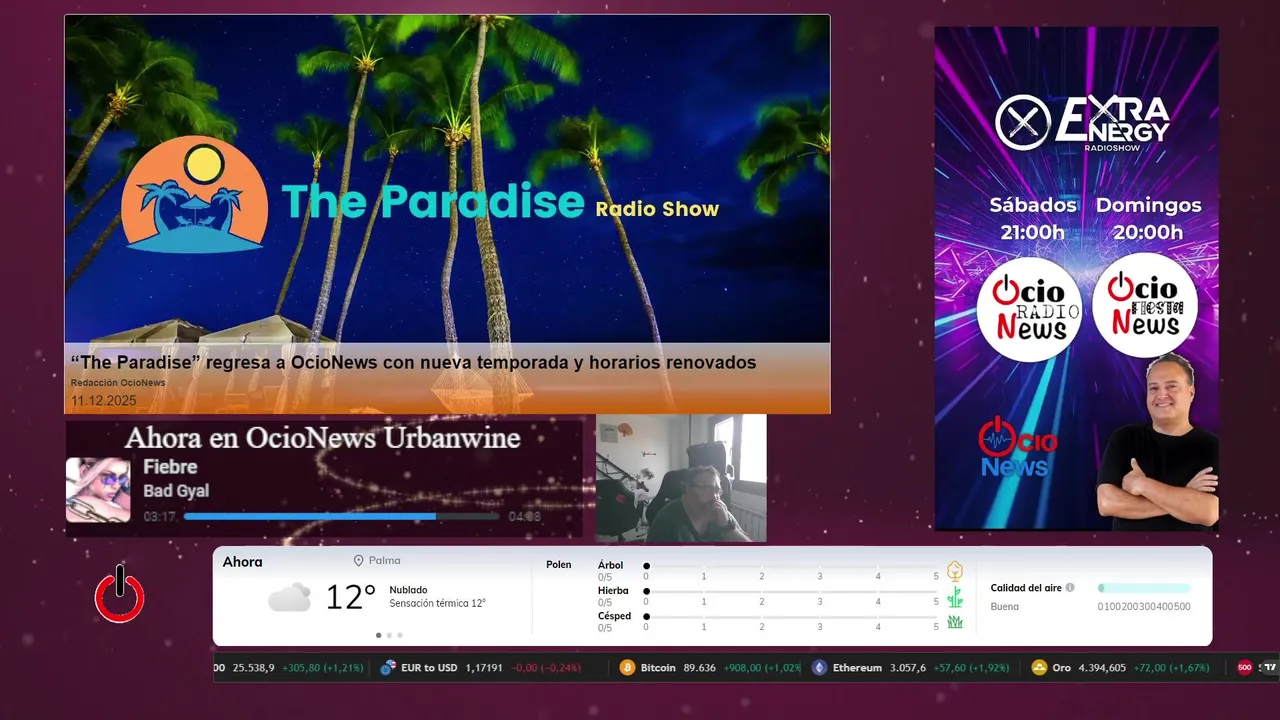Click the Redacción OcioNews author byline
This screenshot has height=720, width=1280.
click(118, 383)
